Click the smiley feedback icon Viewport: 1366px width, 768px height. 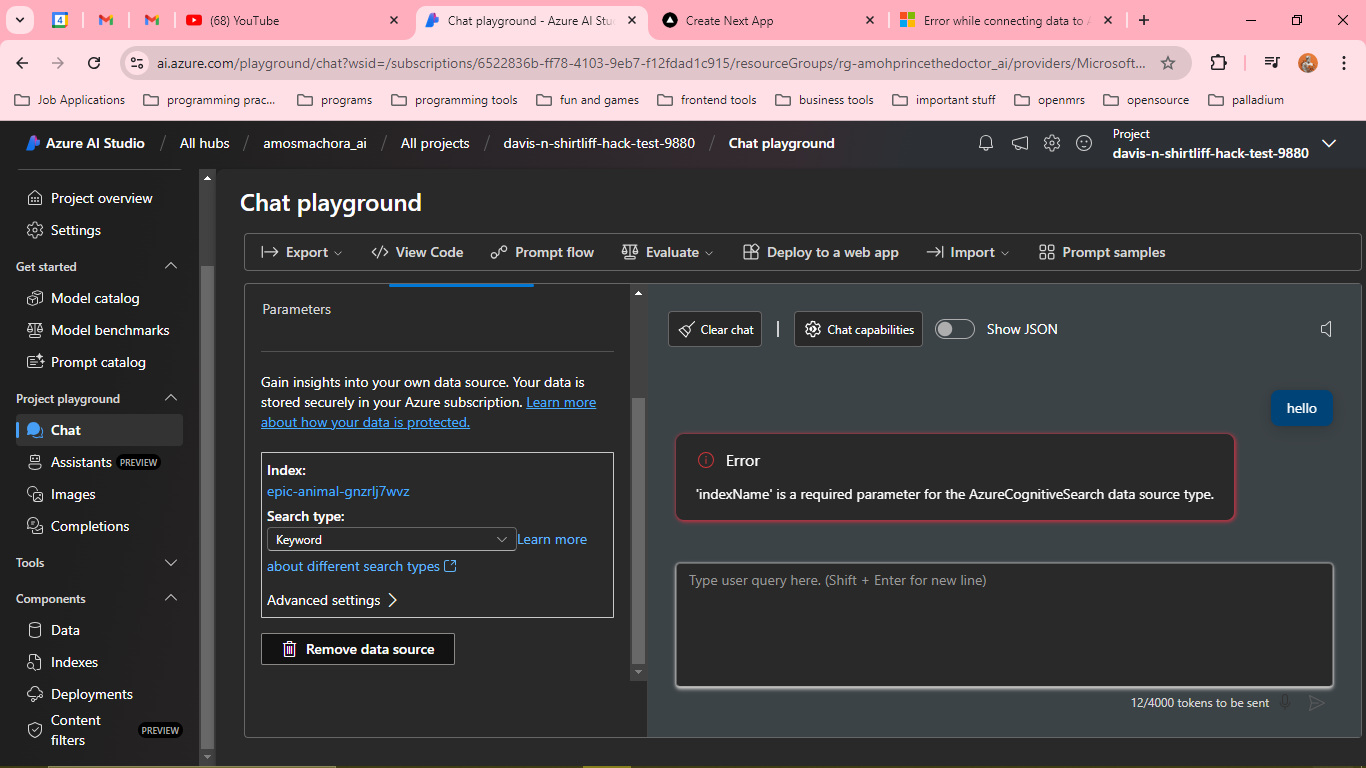pos(1084,143)
